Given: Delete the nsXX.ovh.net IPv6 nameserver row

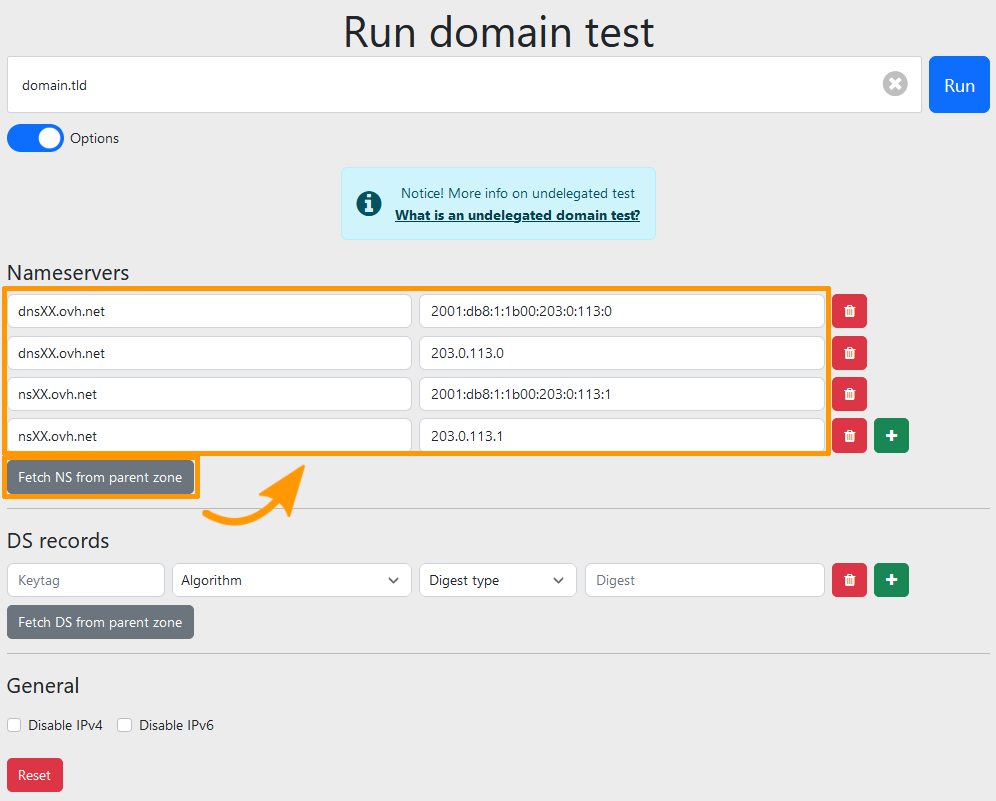Looking at the screenshot, I should [x=849, y=394].
